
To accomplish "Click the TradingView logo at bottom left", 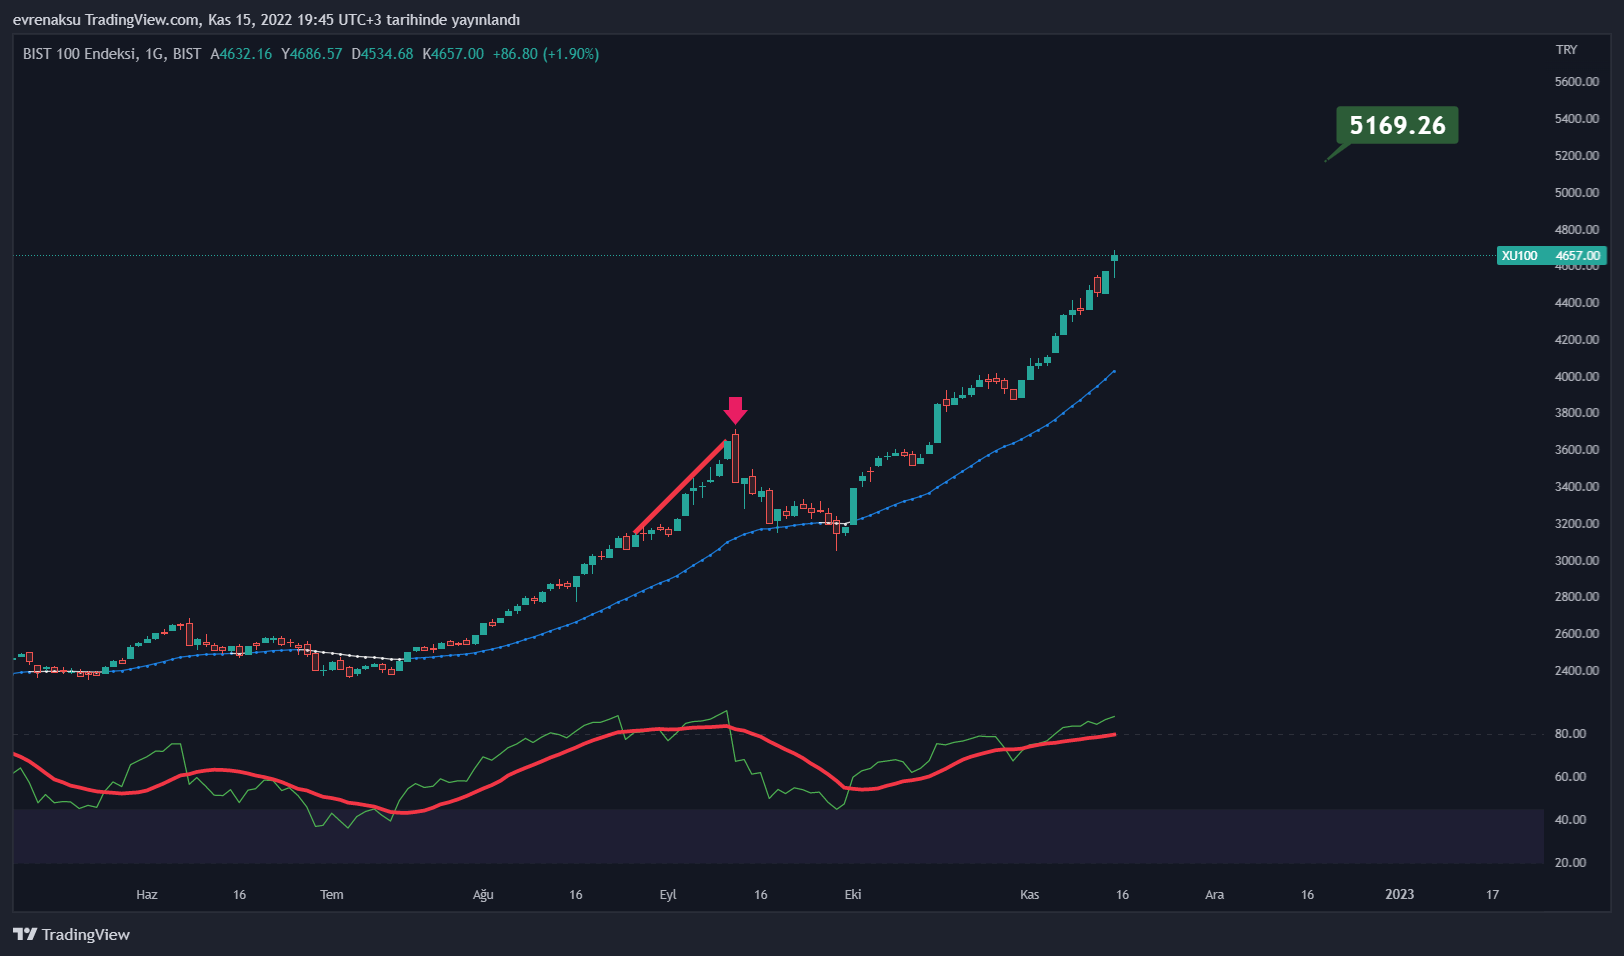I will point(71,934).
